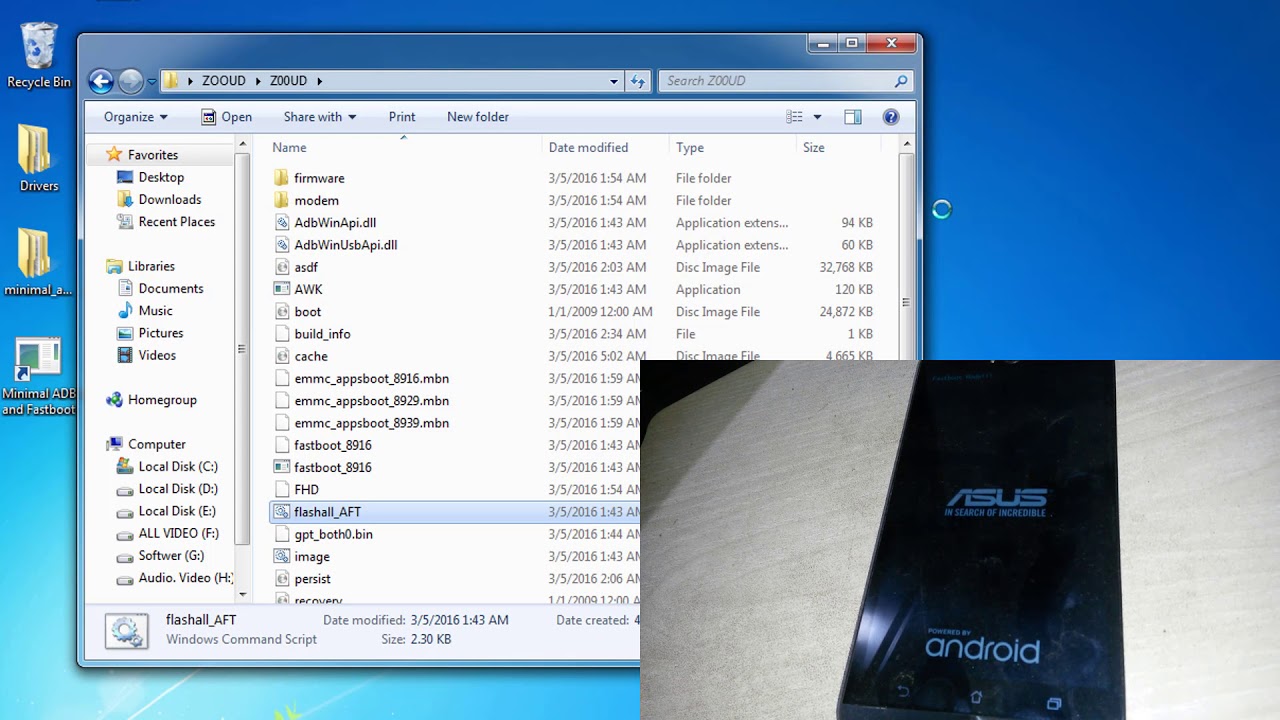Change your view icon
1280x720 pixels.
click(794, 117)
